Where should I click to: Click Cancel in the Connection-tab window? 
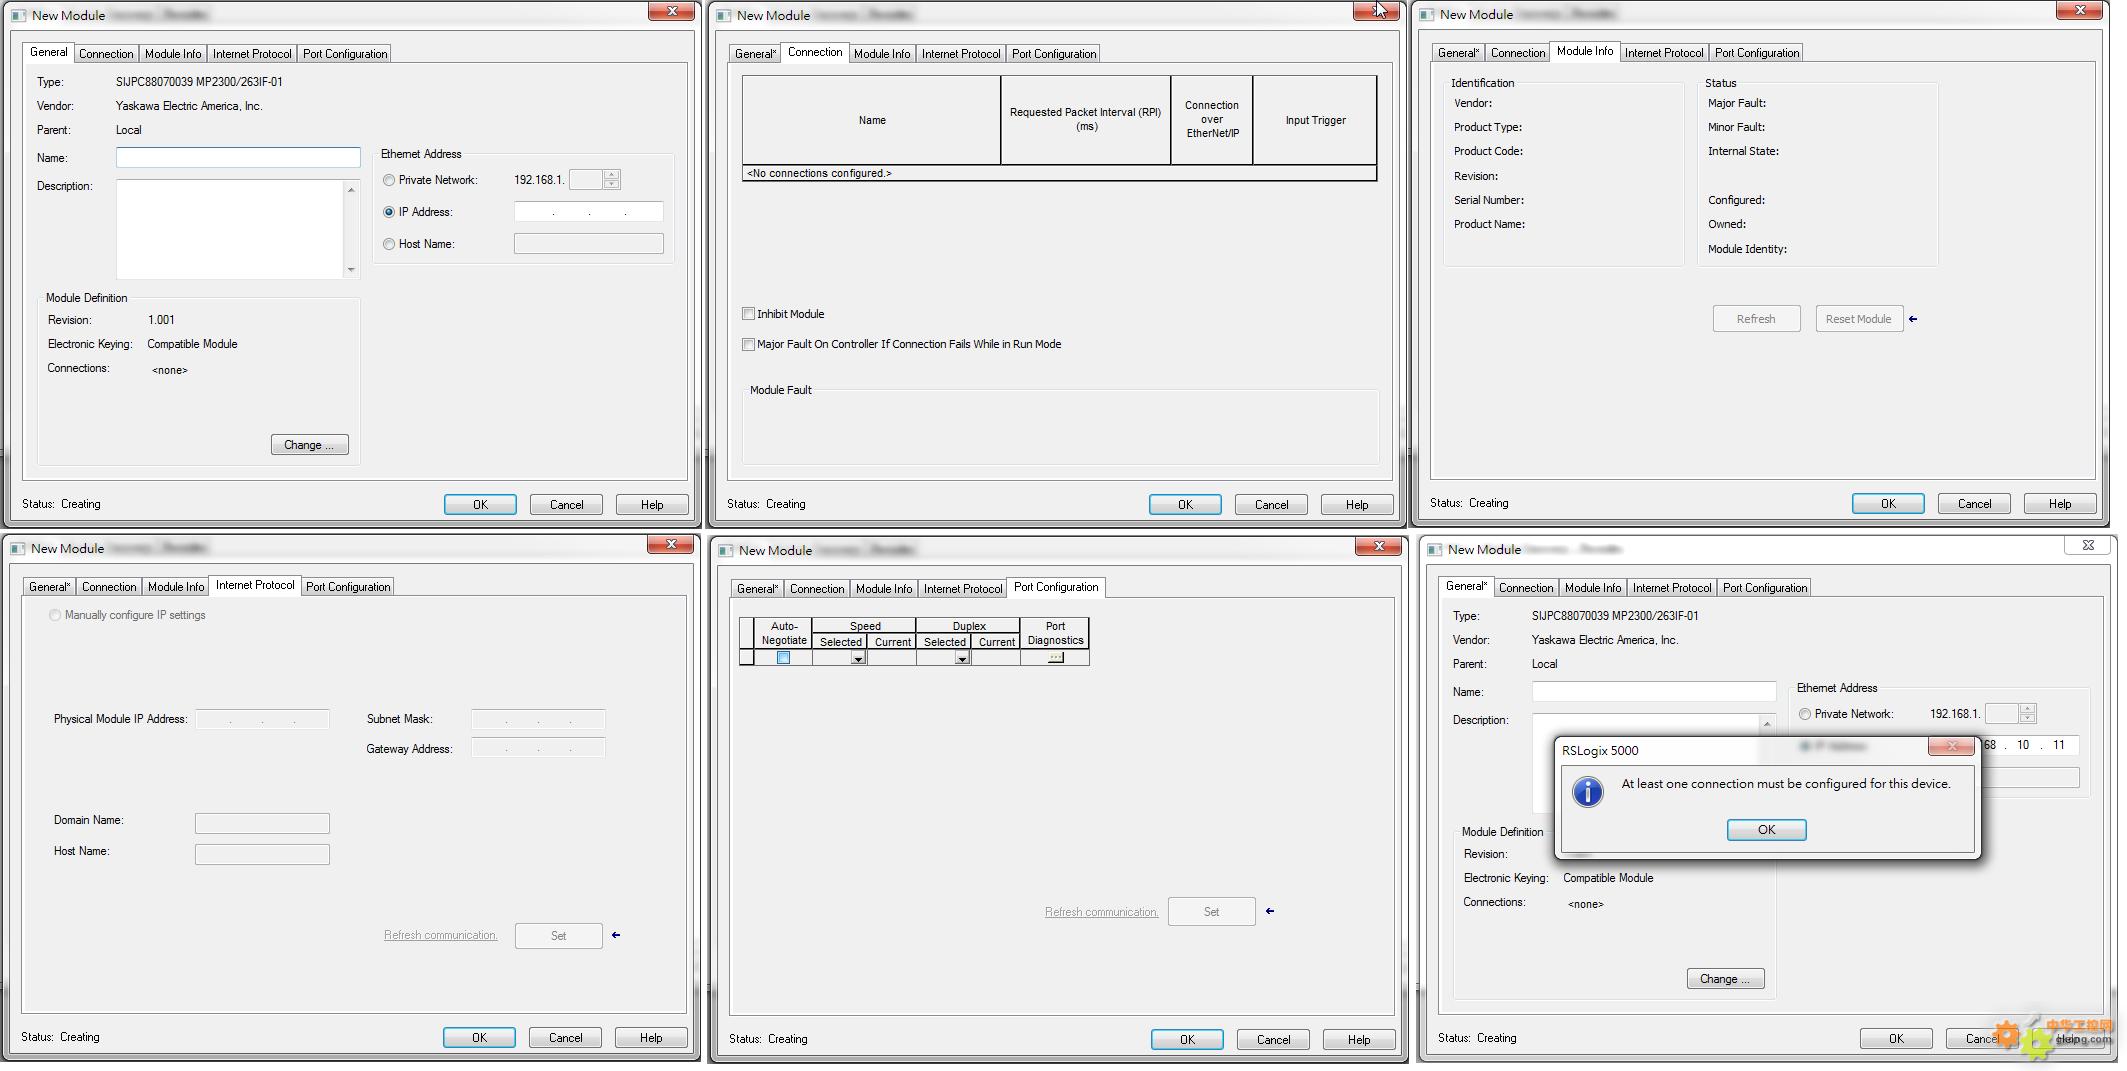1271,505
